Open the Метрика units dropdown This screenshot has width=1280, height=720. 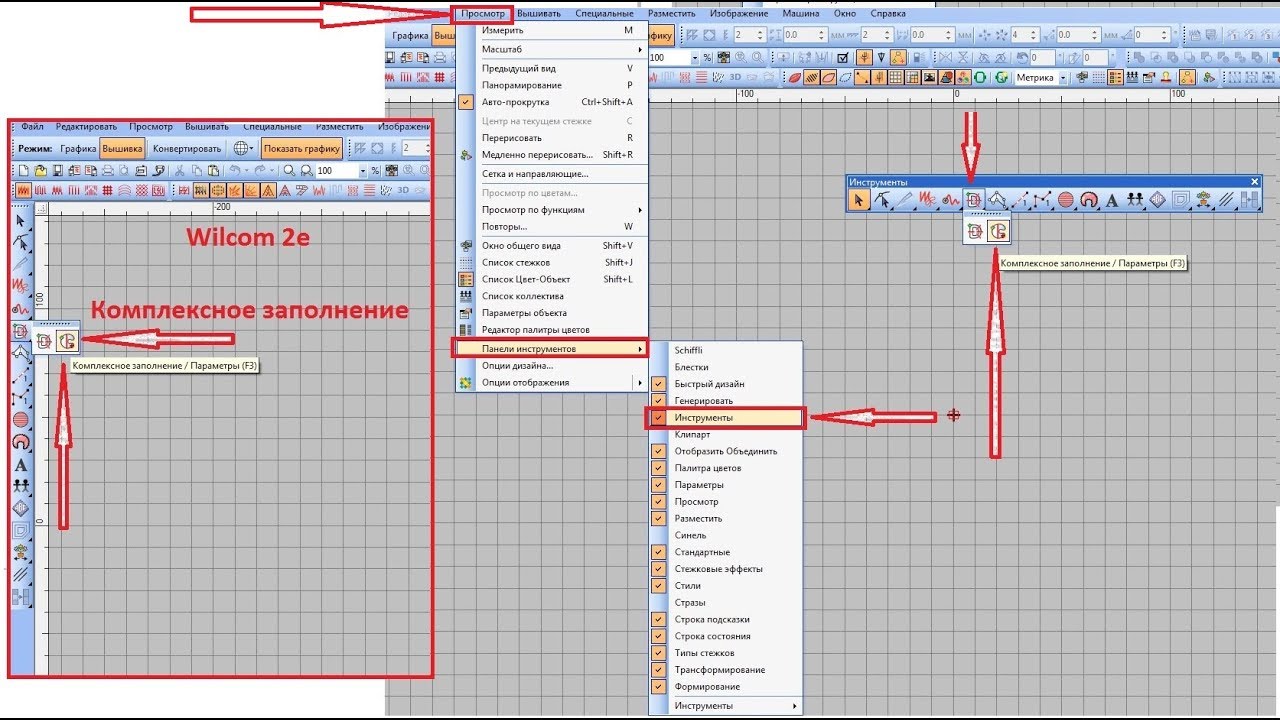tap(1063, 77)
